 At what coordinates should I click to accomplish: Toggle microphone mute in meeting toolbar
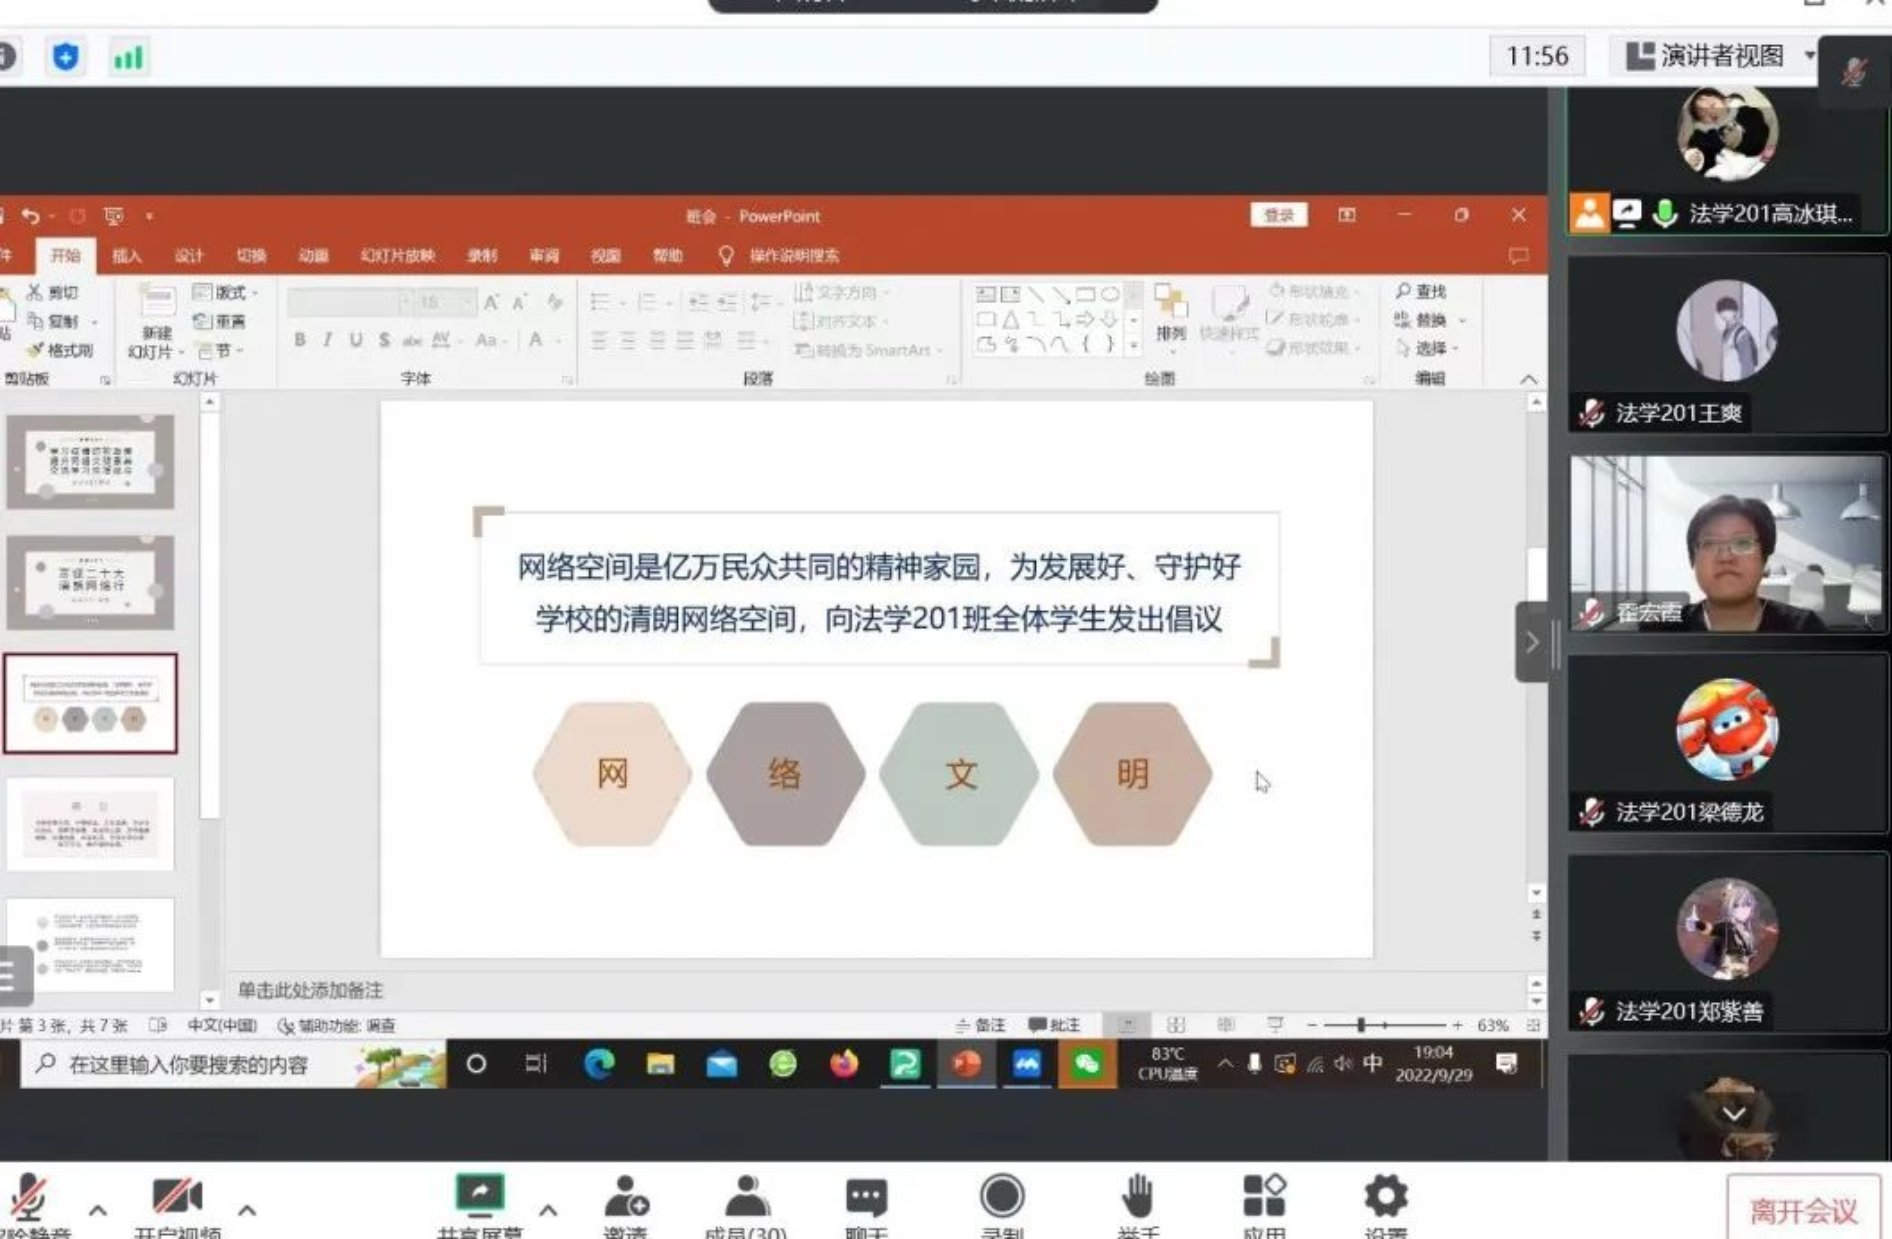point(30,1198)
